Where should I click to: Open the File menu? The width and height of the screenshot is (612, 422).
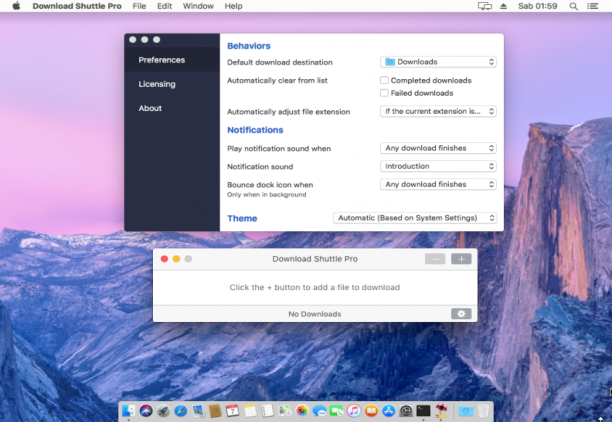[x=139, y=6]
